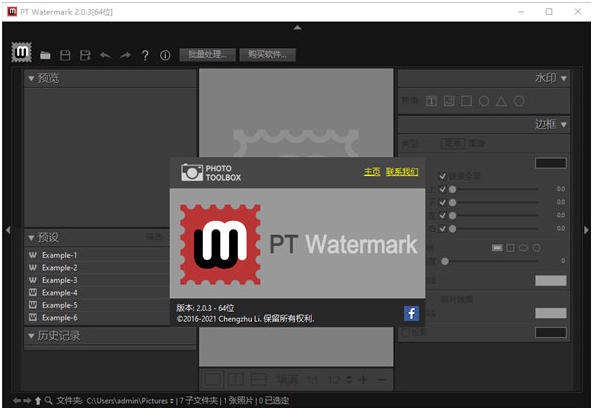Toggle the link-all borders checkbox
The height and width of the screenshot is (408, 593).
442,176
